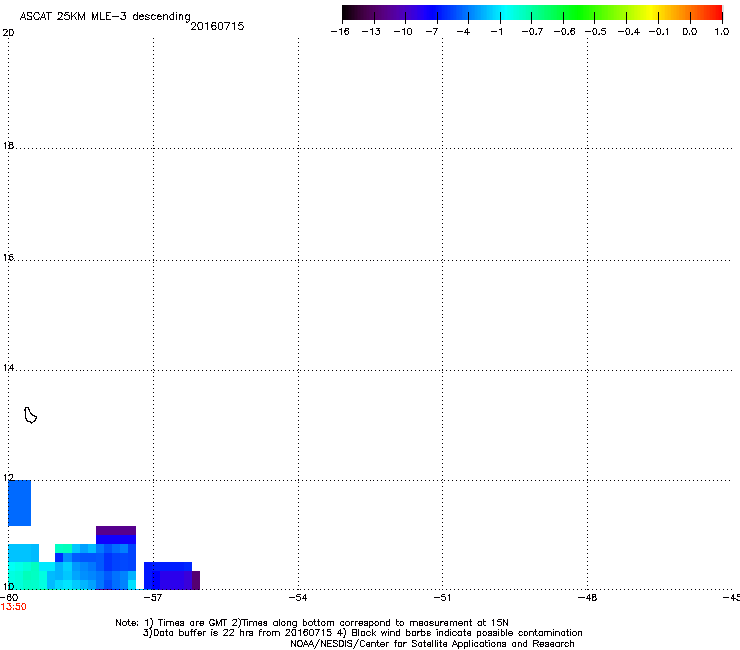Click the color bar label -0.7

[x=532, y=32]
